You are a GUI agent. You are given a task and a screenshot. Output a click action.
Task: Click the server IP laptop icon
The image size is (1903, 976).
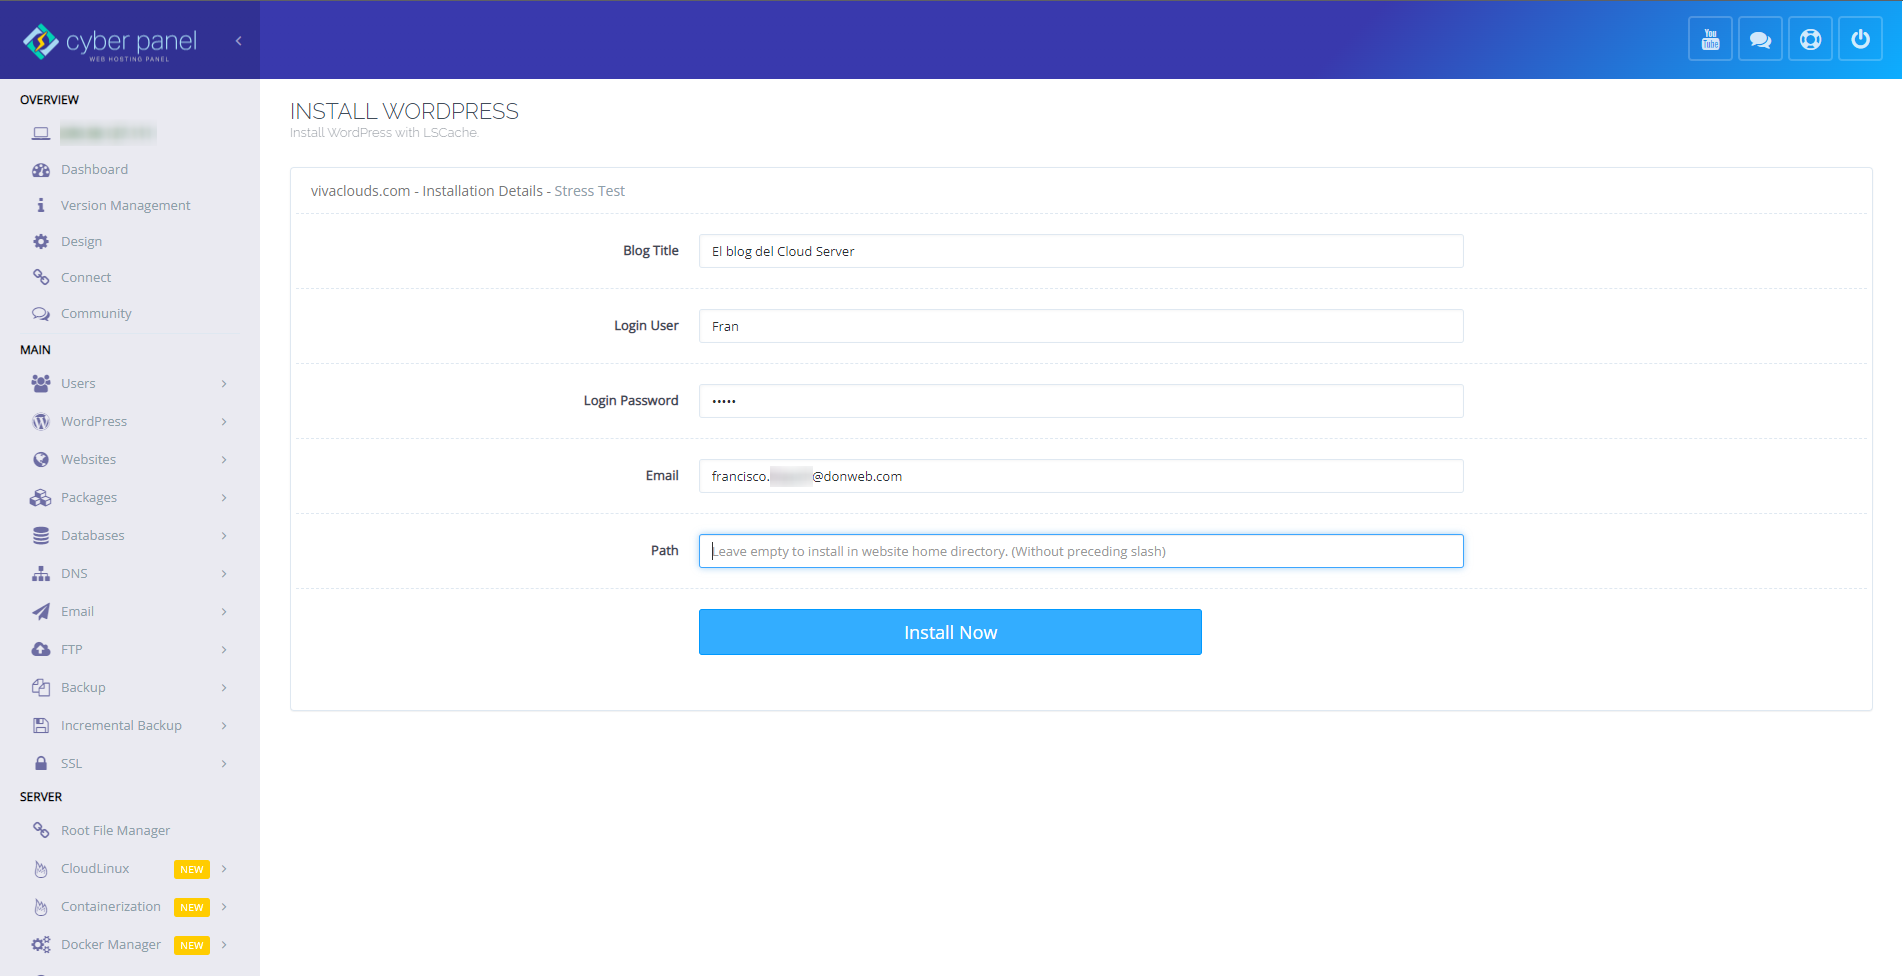(41, 133)
